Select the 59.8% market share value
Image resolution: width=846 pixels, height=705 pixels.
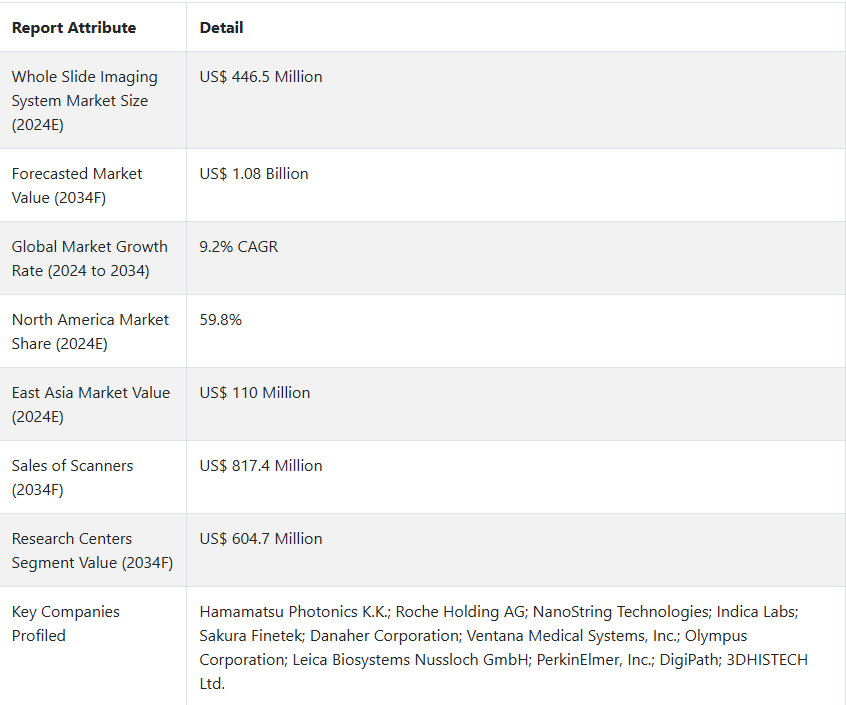221,319
